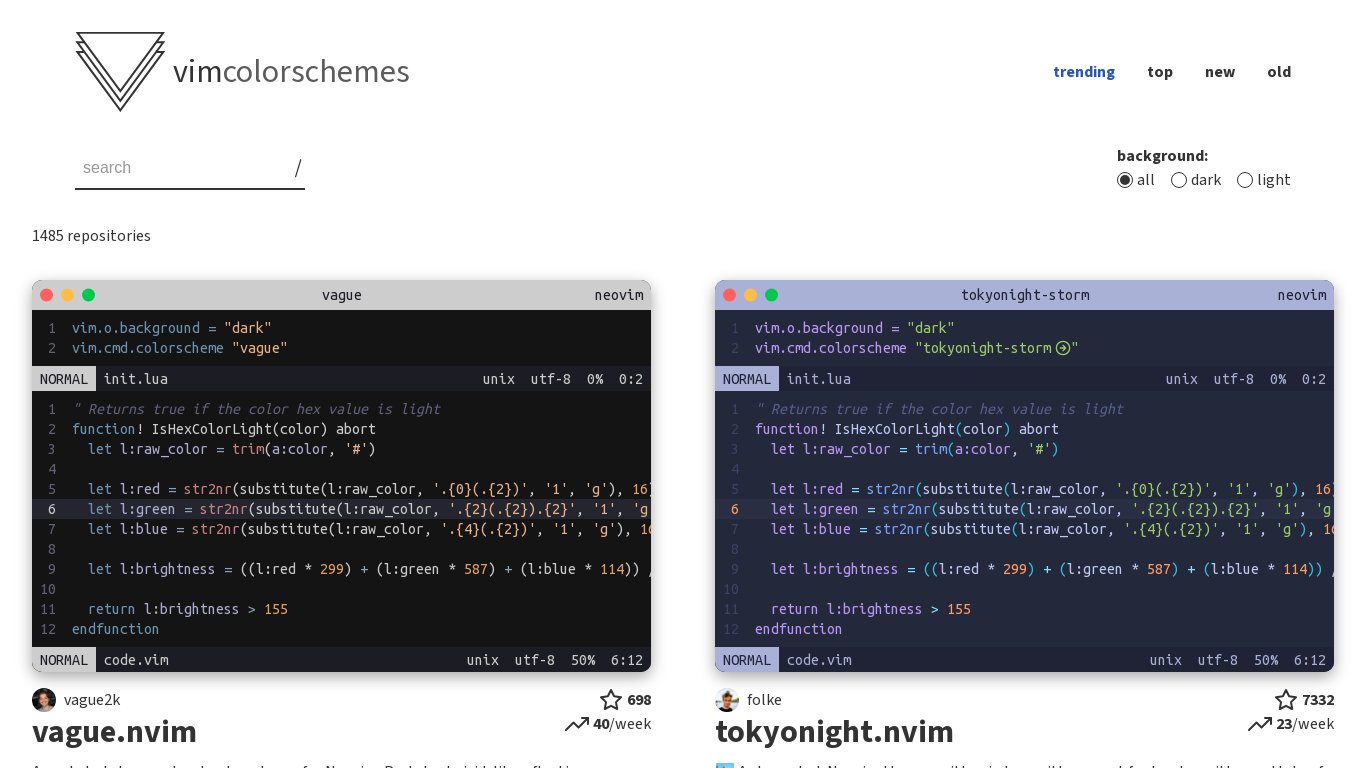Click the "background:" filter label
The width and height of the screenshot is (1366, 768).
click(1162, 156)
